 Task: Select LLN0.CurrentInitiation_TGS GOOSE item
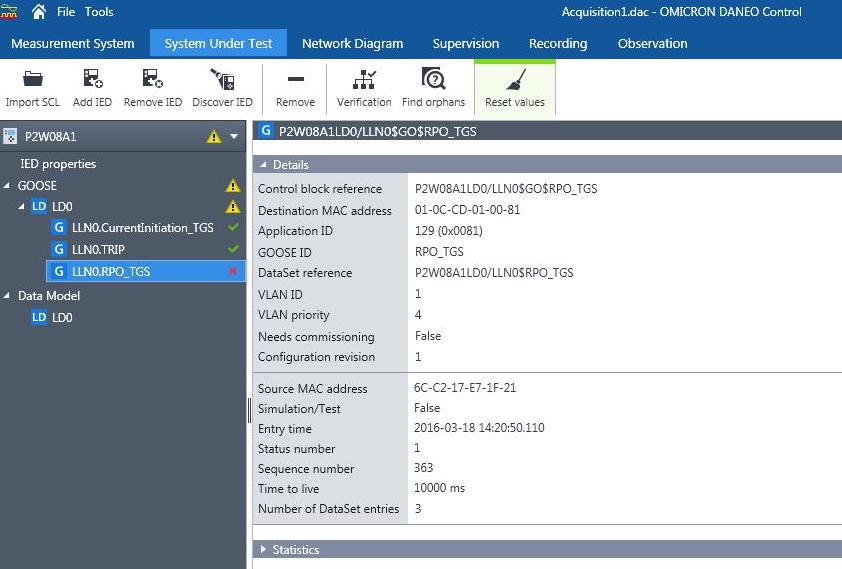[x=142, y=228]
